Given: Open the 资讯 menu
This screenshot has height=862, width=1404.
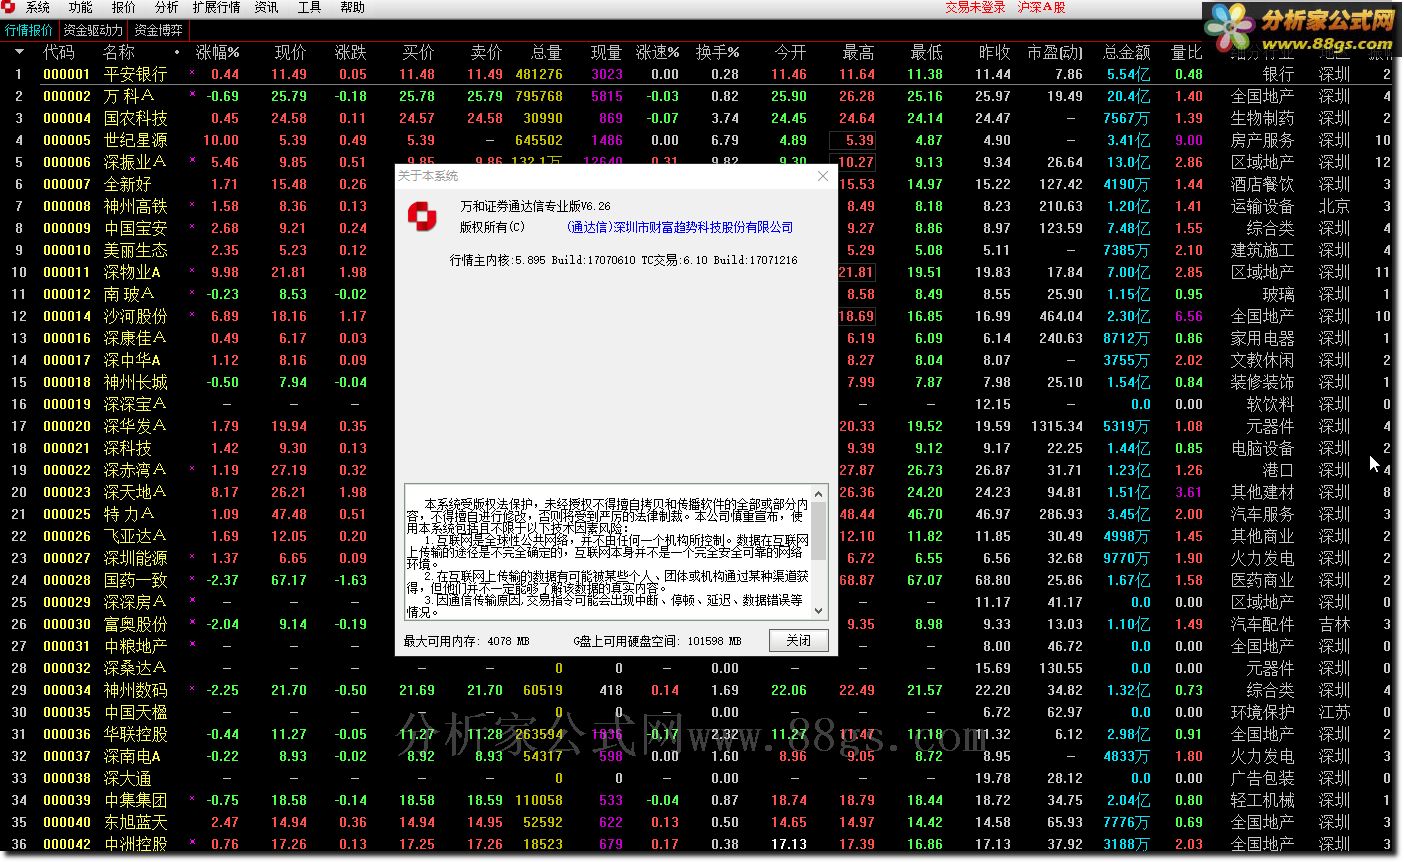Looking at the screenshot, I should 266,7.
